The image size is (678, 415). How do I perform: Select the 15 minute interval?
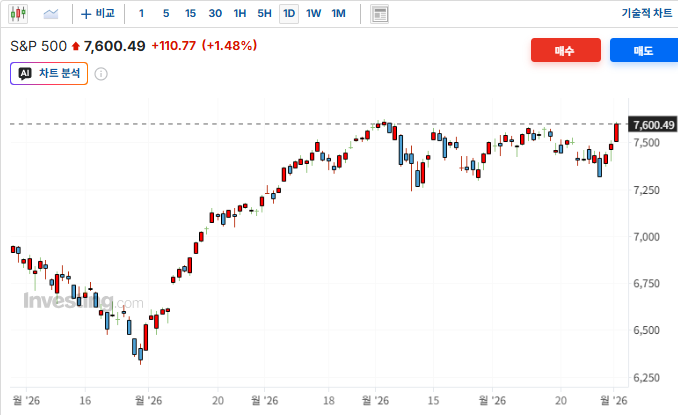point(190,14)
